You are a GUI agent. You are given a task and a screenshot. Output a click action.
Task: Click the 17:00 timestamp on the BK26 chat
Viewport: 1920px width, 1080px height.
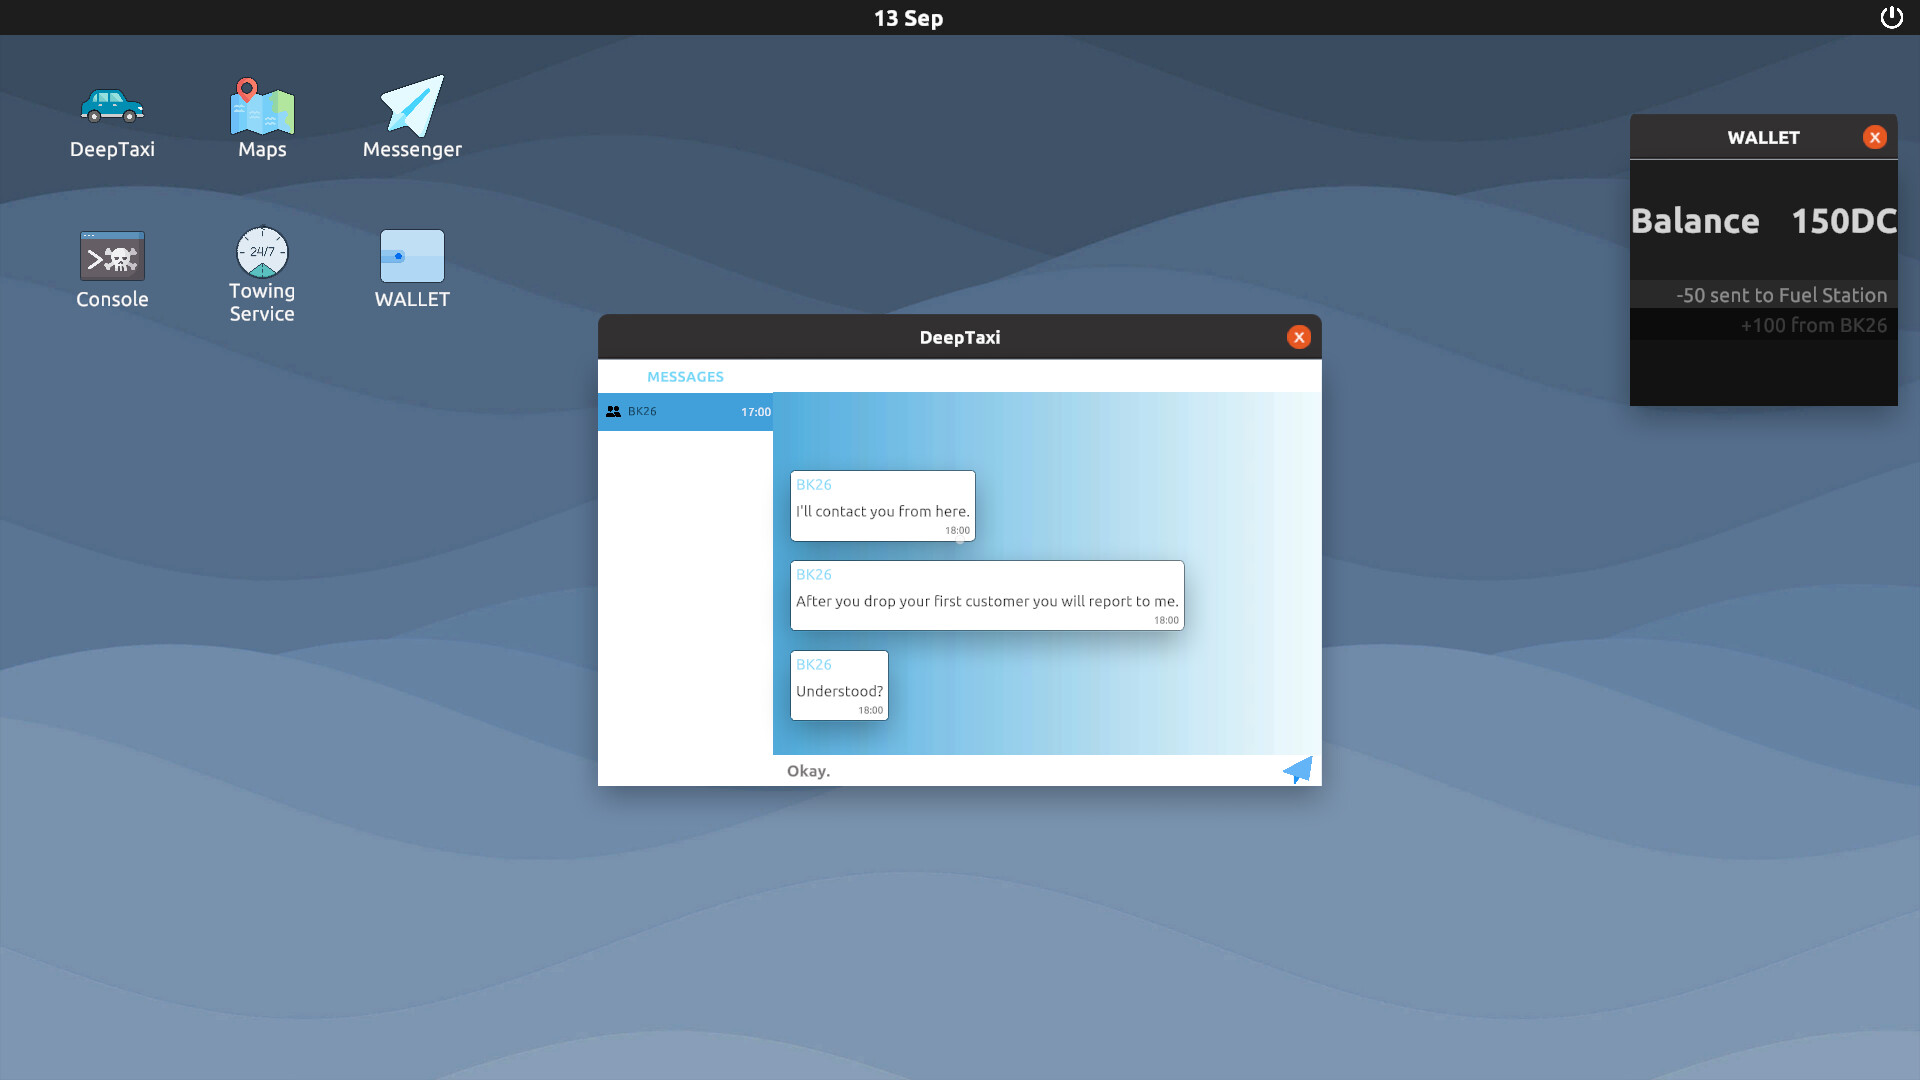click(x=755, y=411)
